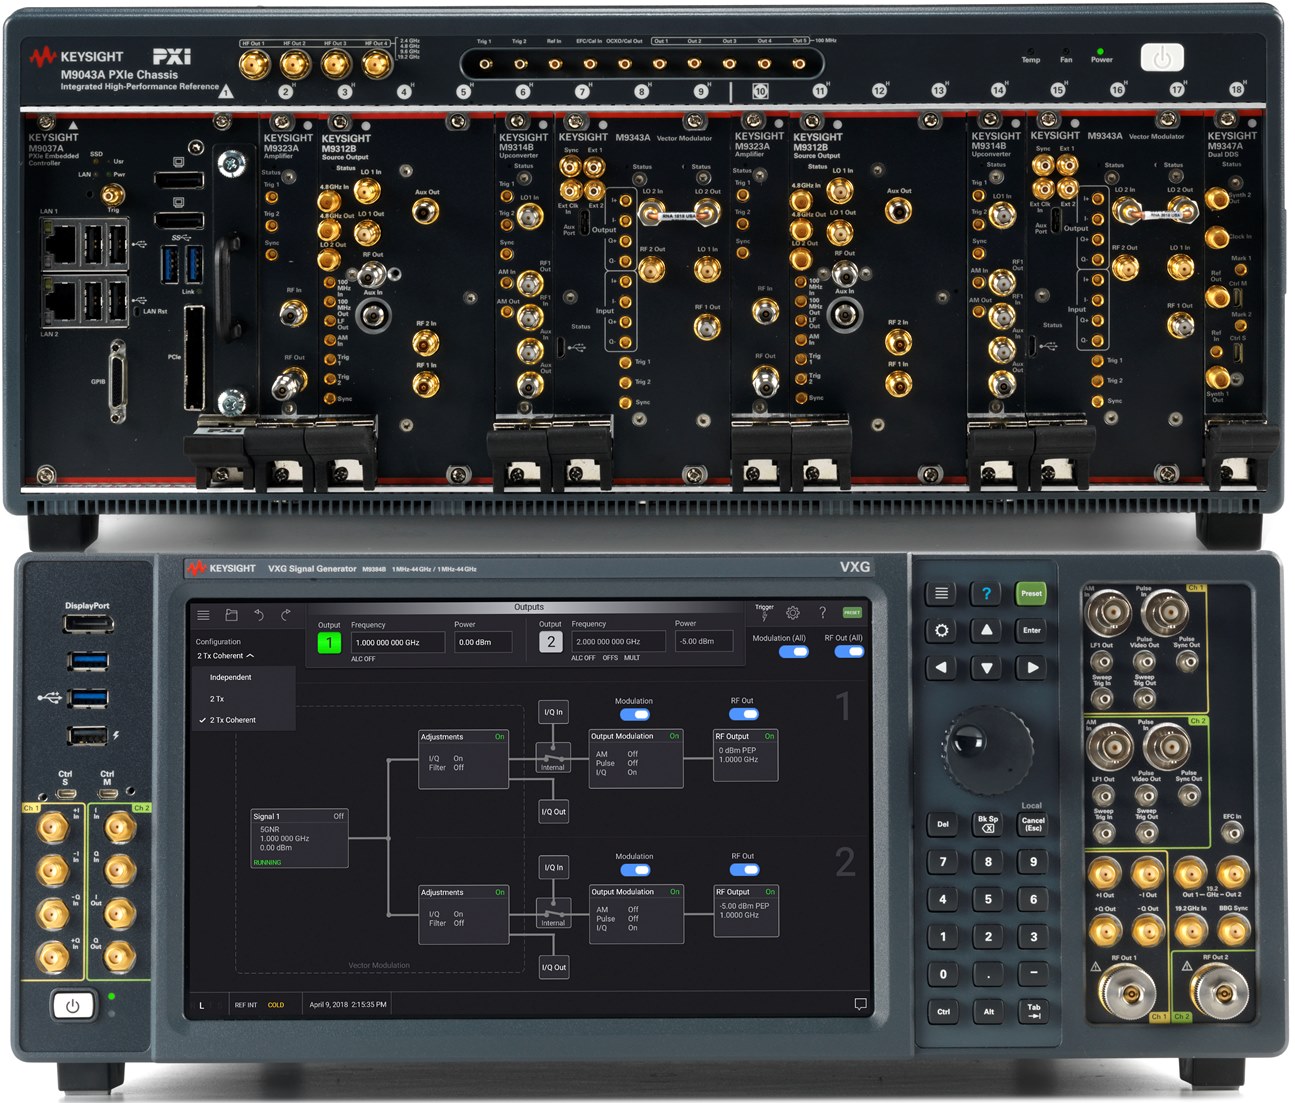1295x1103 pixels.
Task: Choose the 2 Tx configuration option
Action: 217,699
